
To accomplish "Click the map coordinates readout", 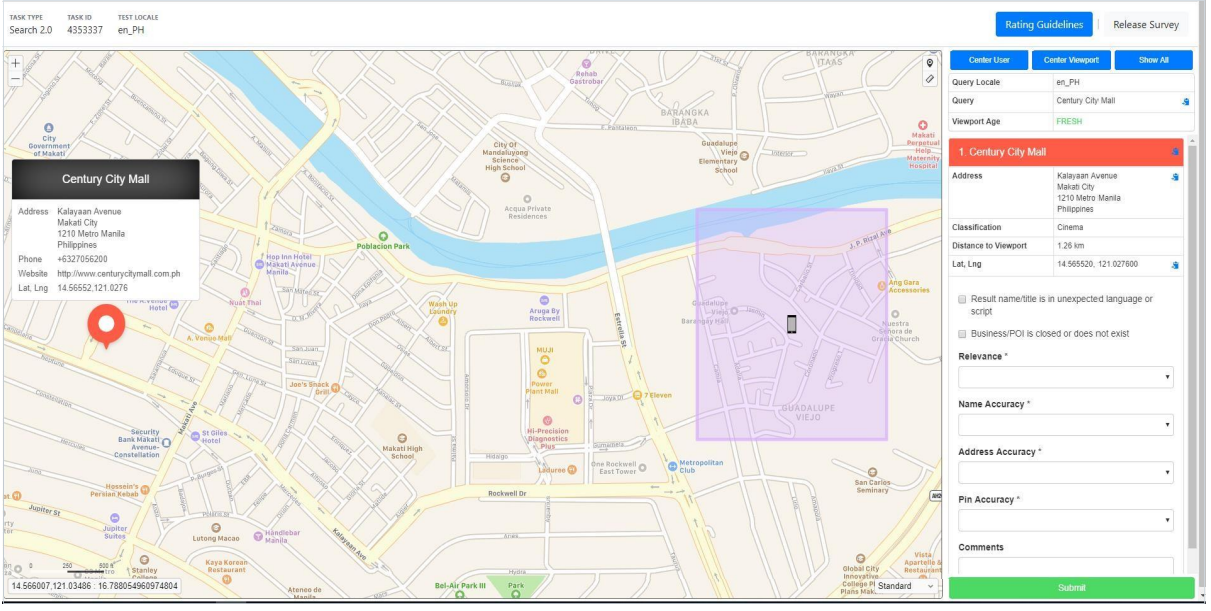I will tap(94, 586).
